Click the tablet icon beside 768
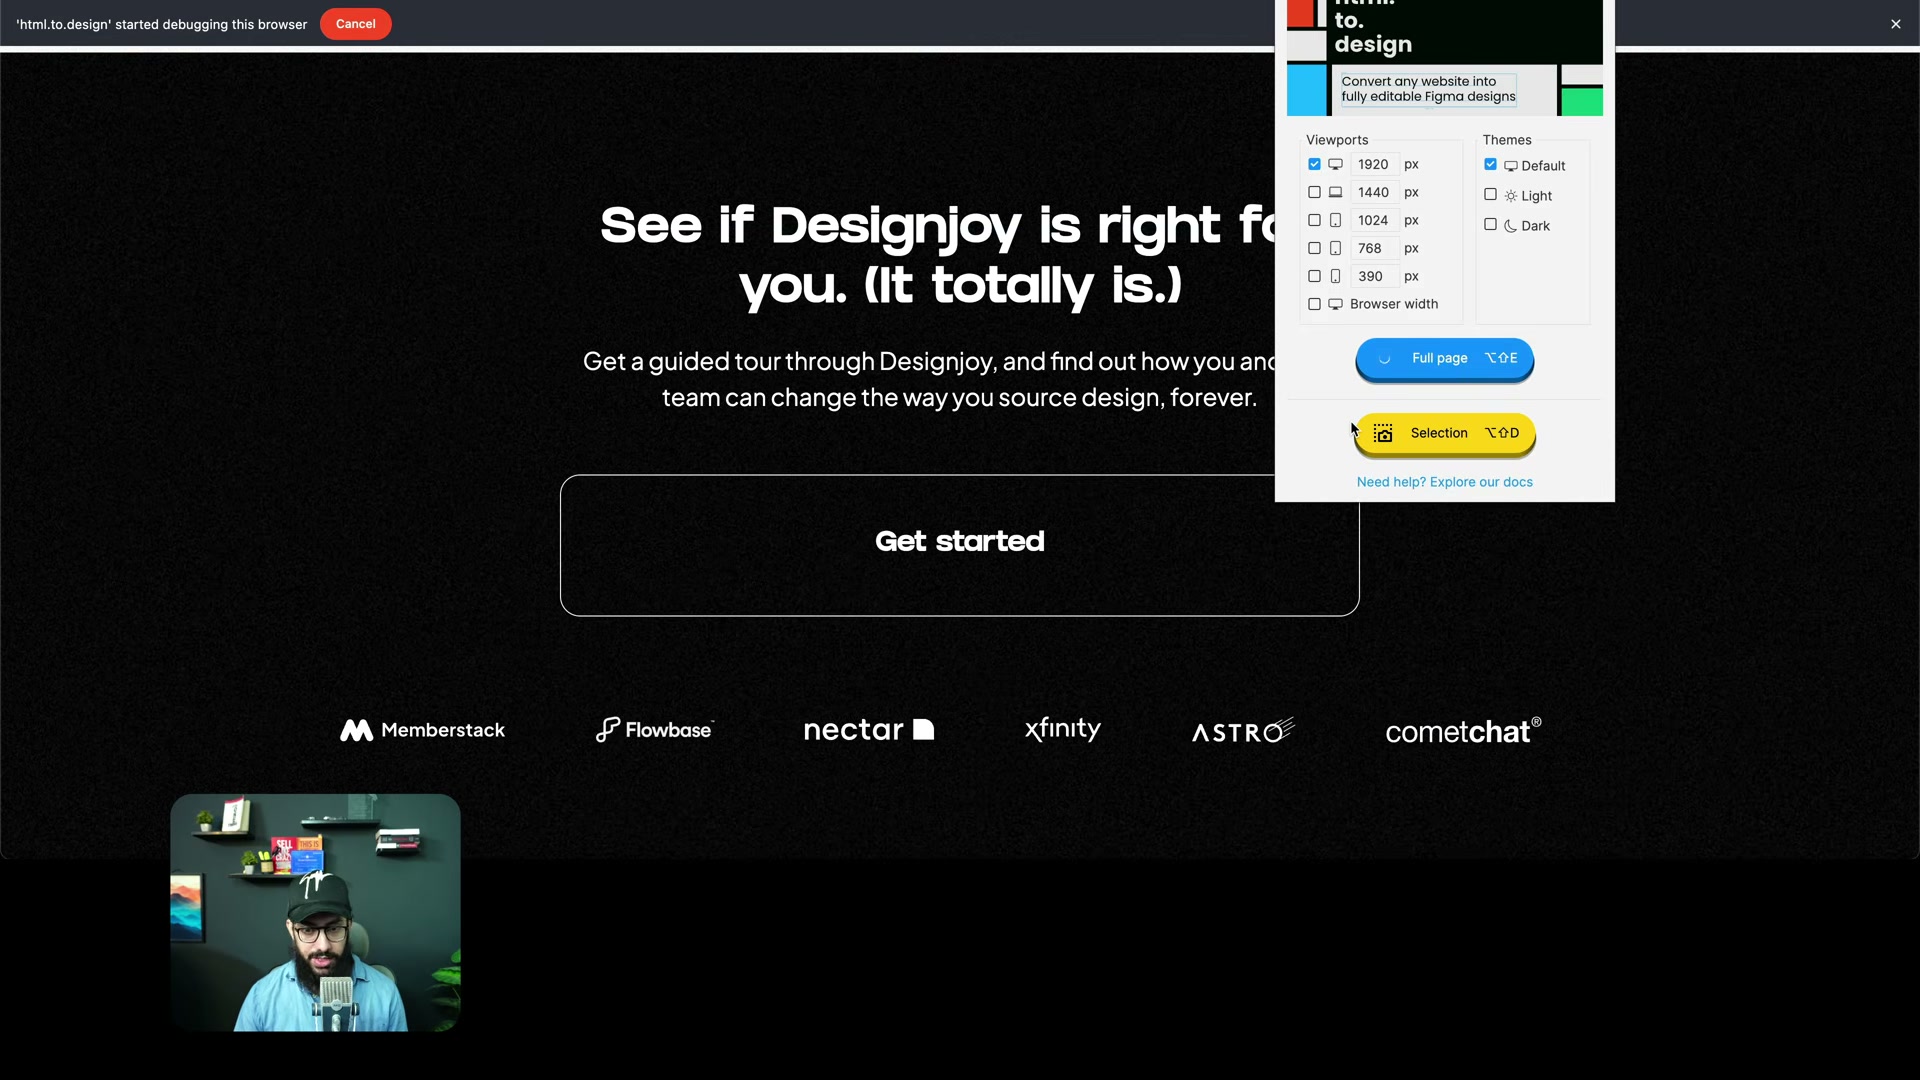The height and width of the screenshot is (1080, 1920). pyautogui.click(x=1335, y=248)
